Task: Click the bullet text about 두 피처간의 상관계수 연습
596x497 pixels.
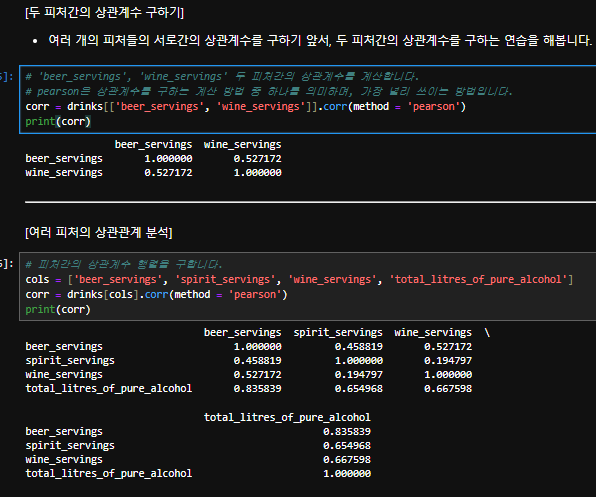Action: (x=320, y=40)
